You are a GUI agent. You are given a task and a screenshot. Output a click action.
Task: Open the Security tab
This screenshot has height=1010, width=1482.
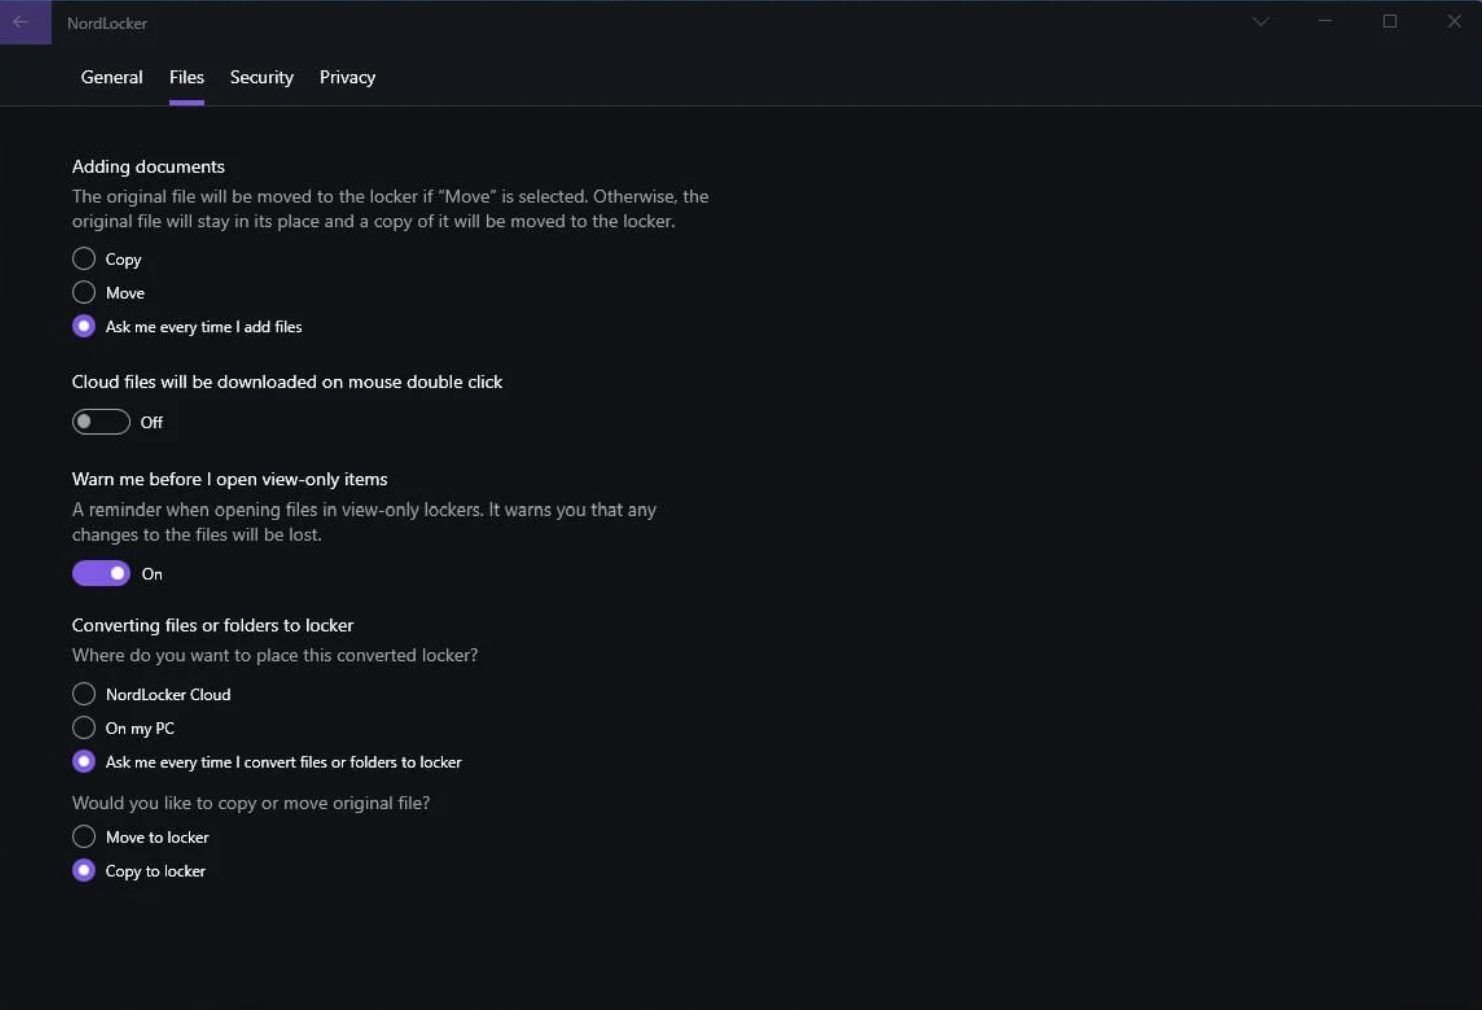[262, 77]
